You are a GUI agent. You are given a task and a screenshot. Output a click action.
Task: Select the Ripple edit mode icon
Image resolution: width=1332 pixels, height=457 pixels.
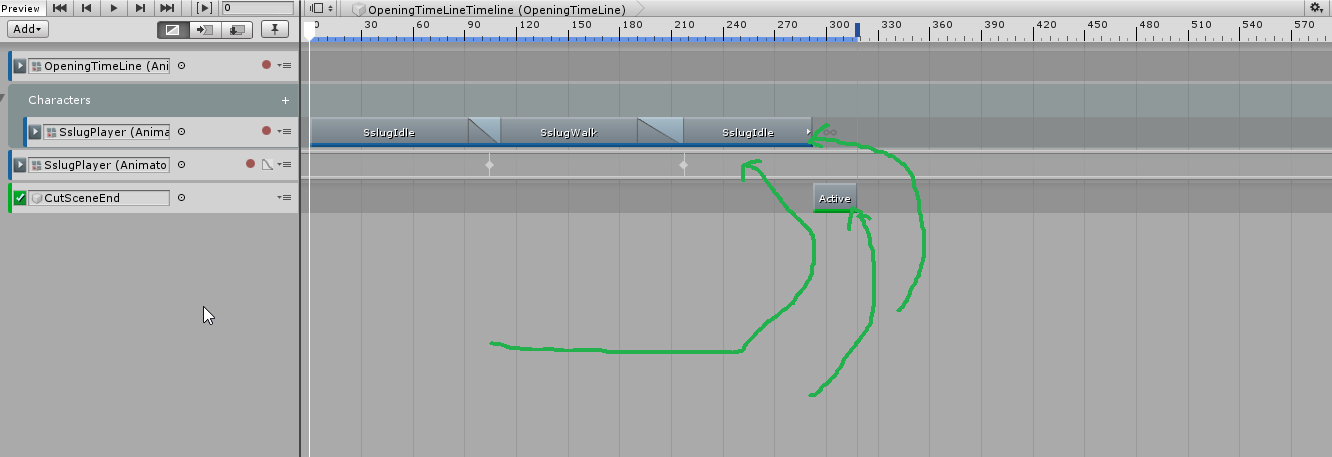205,30
